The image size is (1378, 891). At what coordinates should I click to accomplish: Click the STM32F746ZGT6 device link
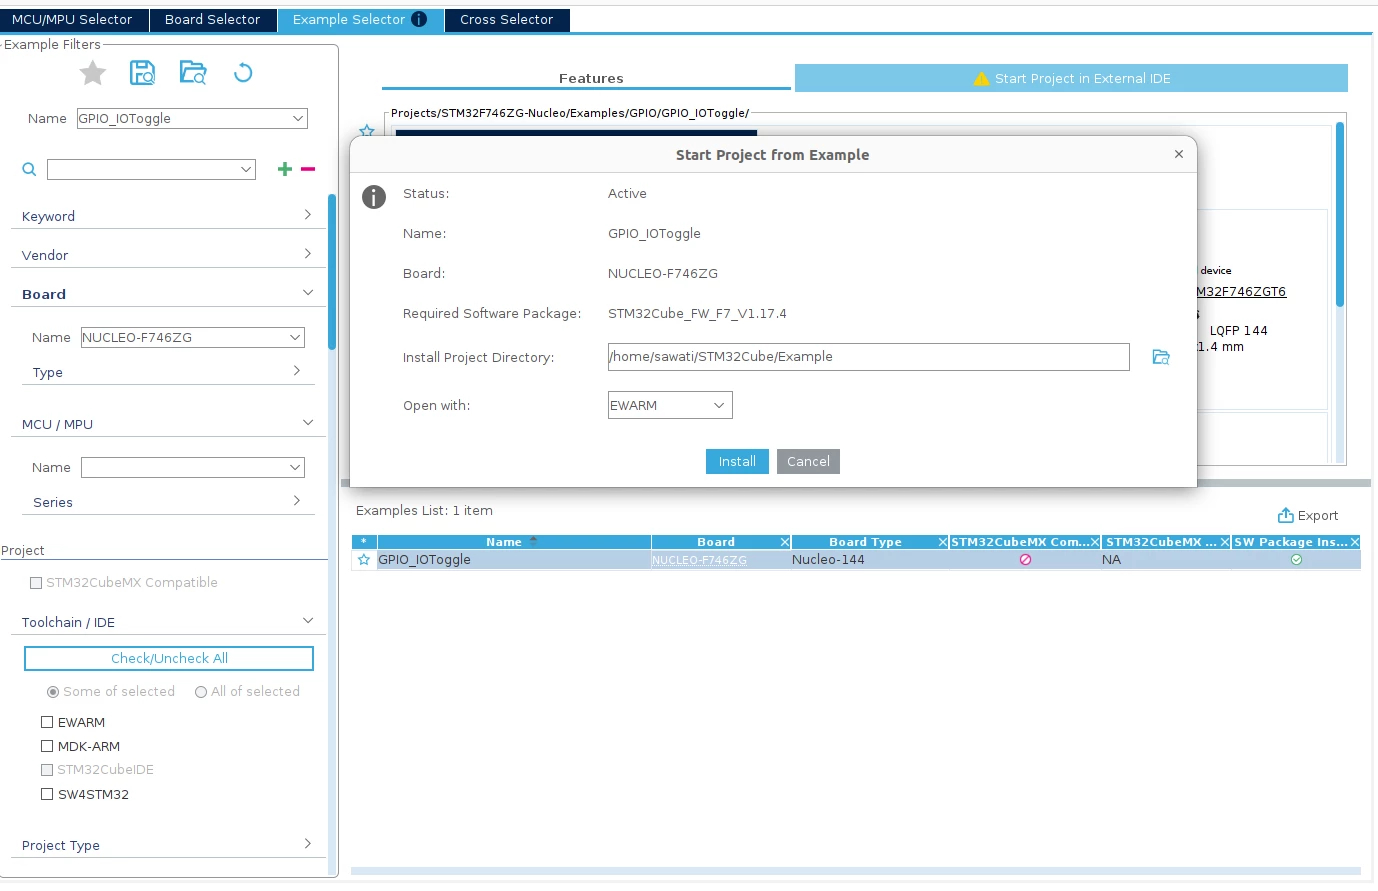click(1241, 292)
